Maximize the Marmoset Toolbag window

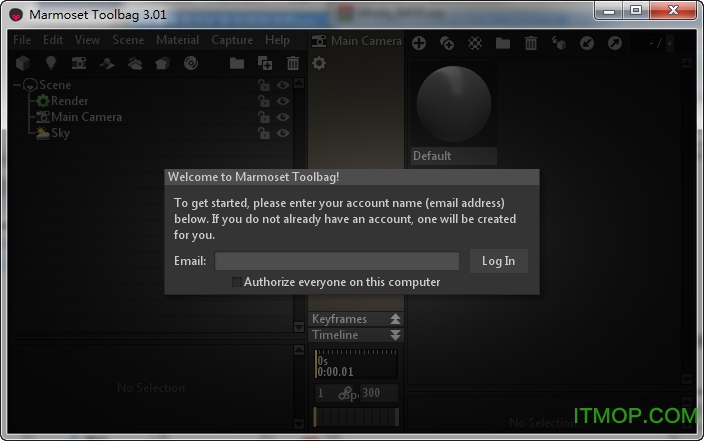coord(636,10)
